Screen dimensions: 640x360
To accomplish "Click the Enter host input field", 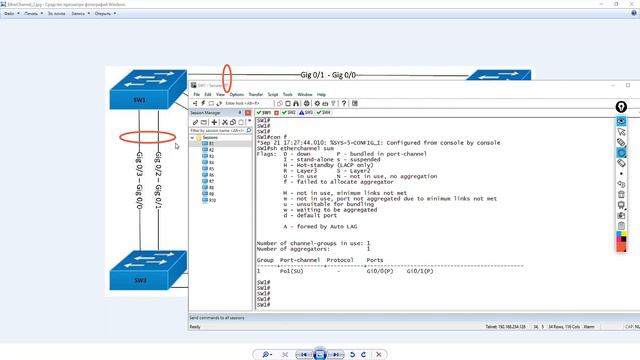I will coord(248,103).
